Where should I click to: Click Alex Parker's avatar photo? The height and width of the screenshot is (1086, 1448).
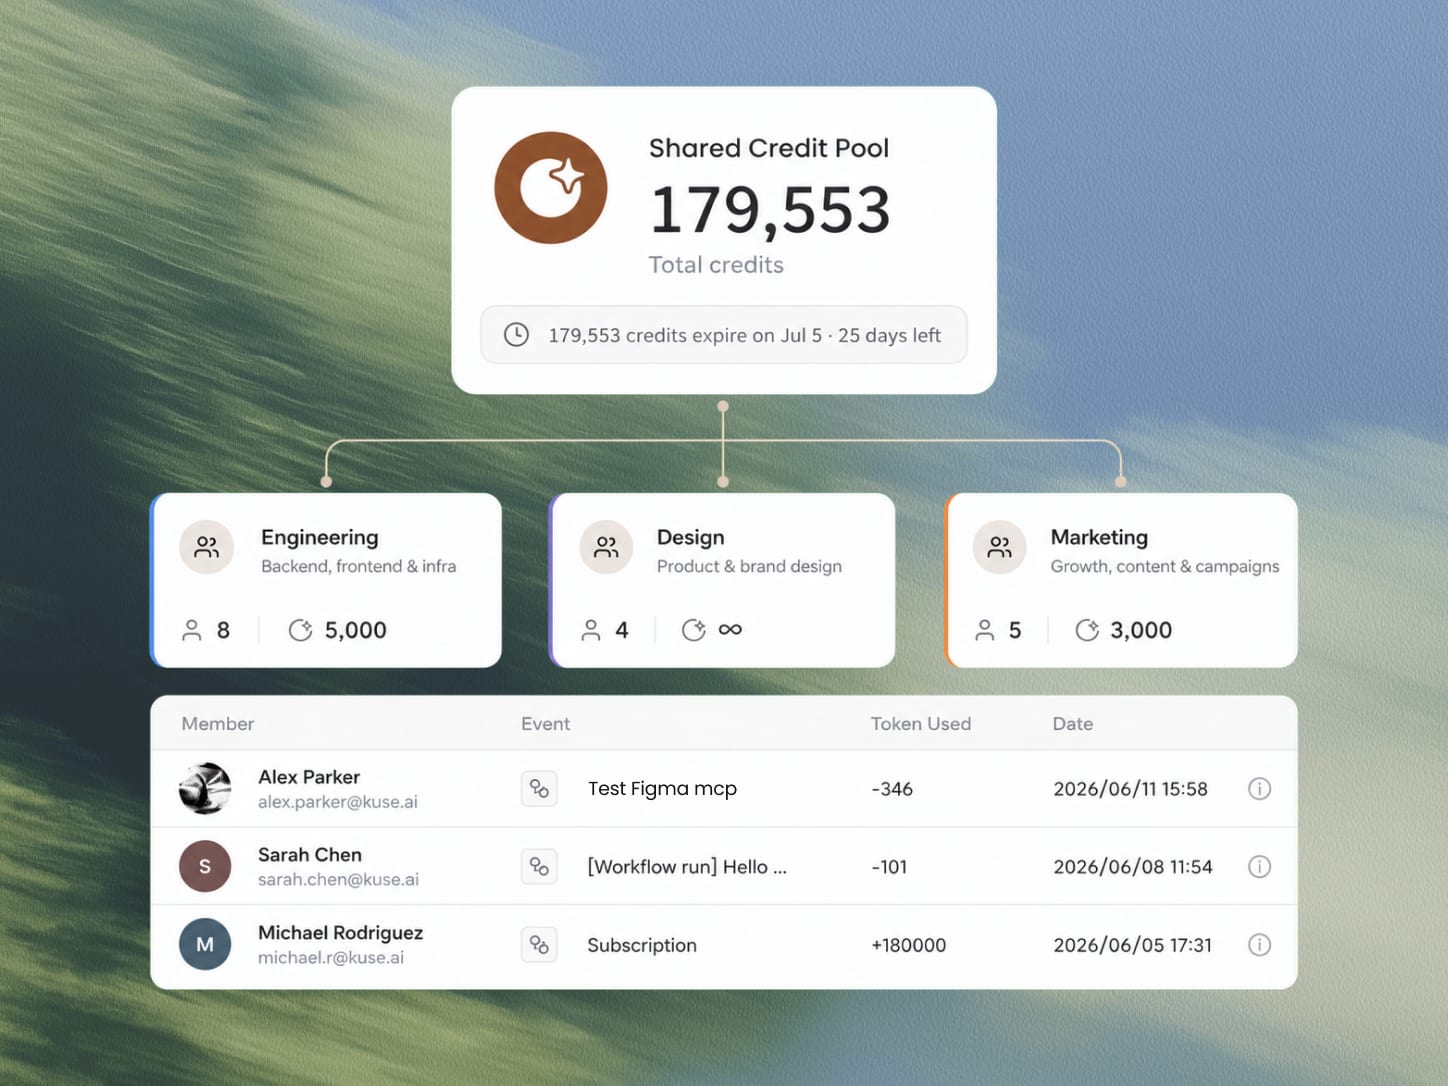[x=205, y=788]
